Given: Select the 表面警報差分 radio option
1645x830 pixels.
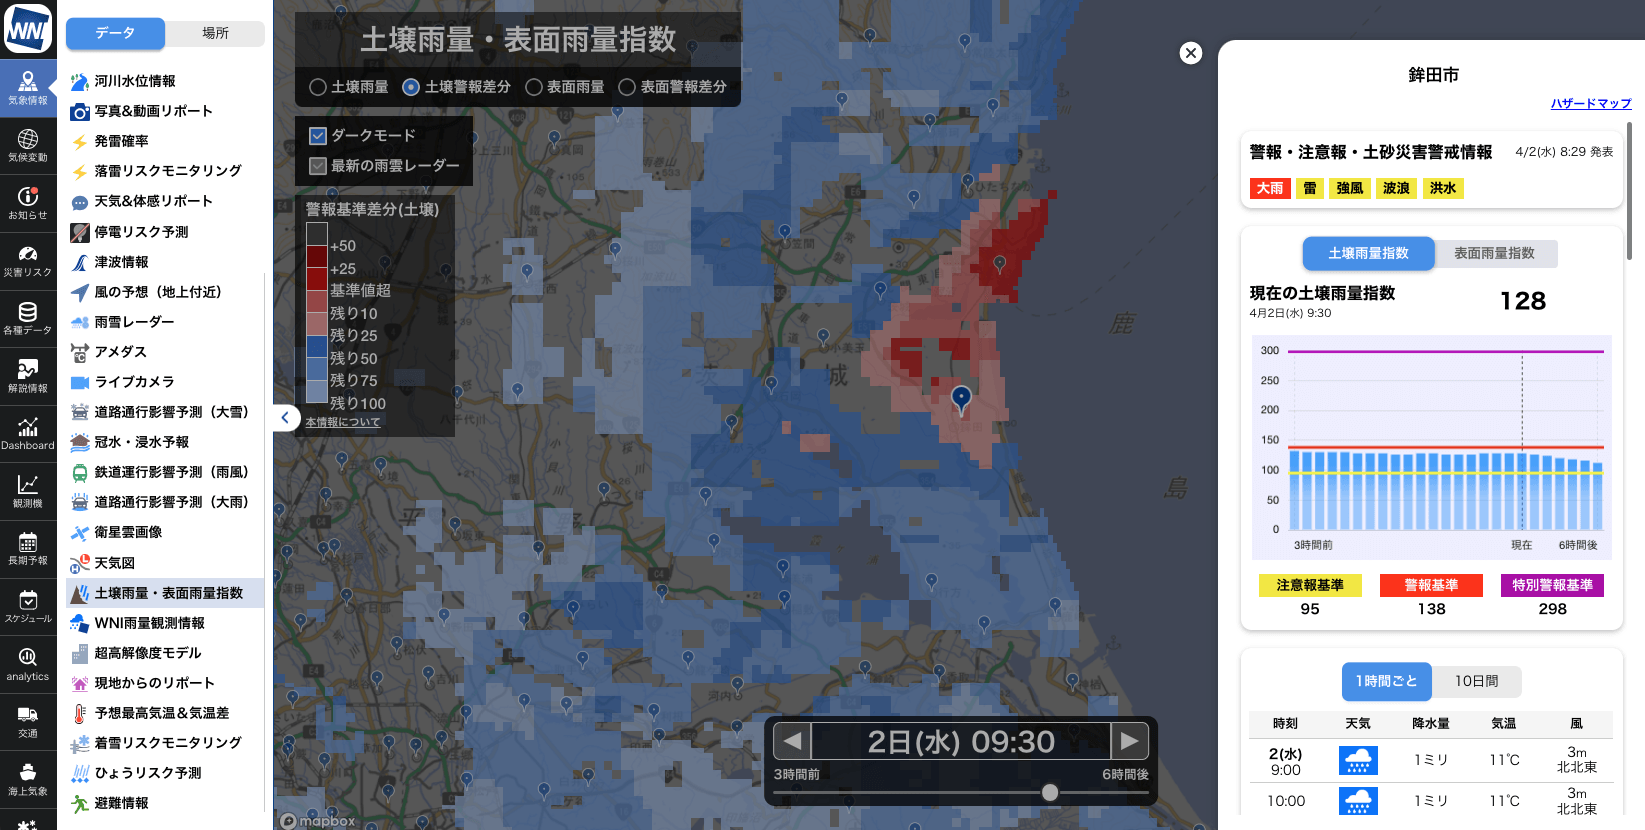Looking at the screenshot, I should 627,87.
